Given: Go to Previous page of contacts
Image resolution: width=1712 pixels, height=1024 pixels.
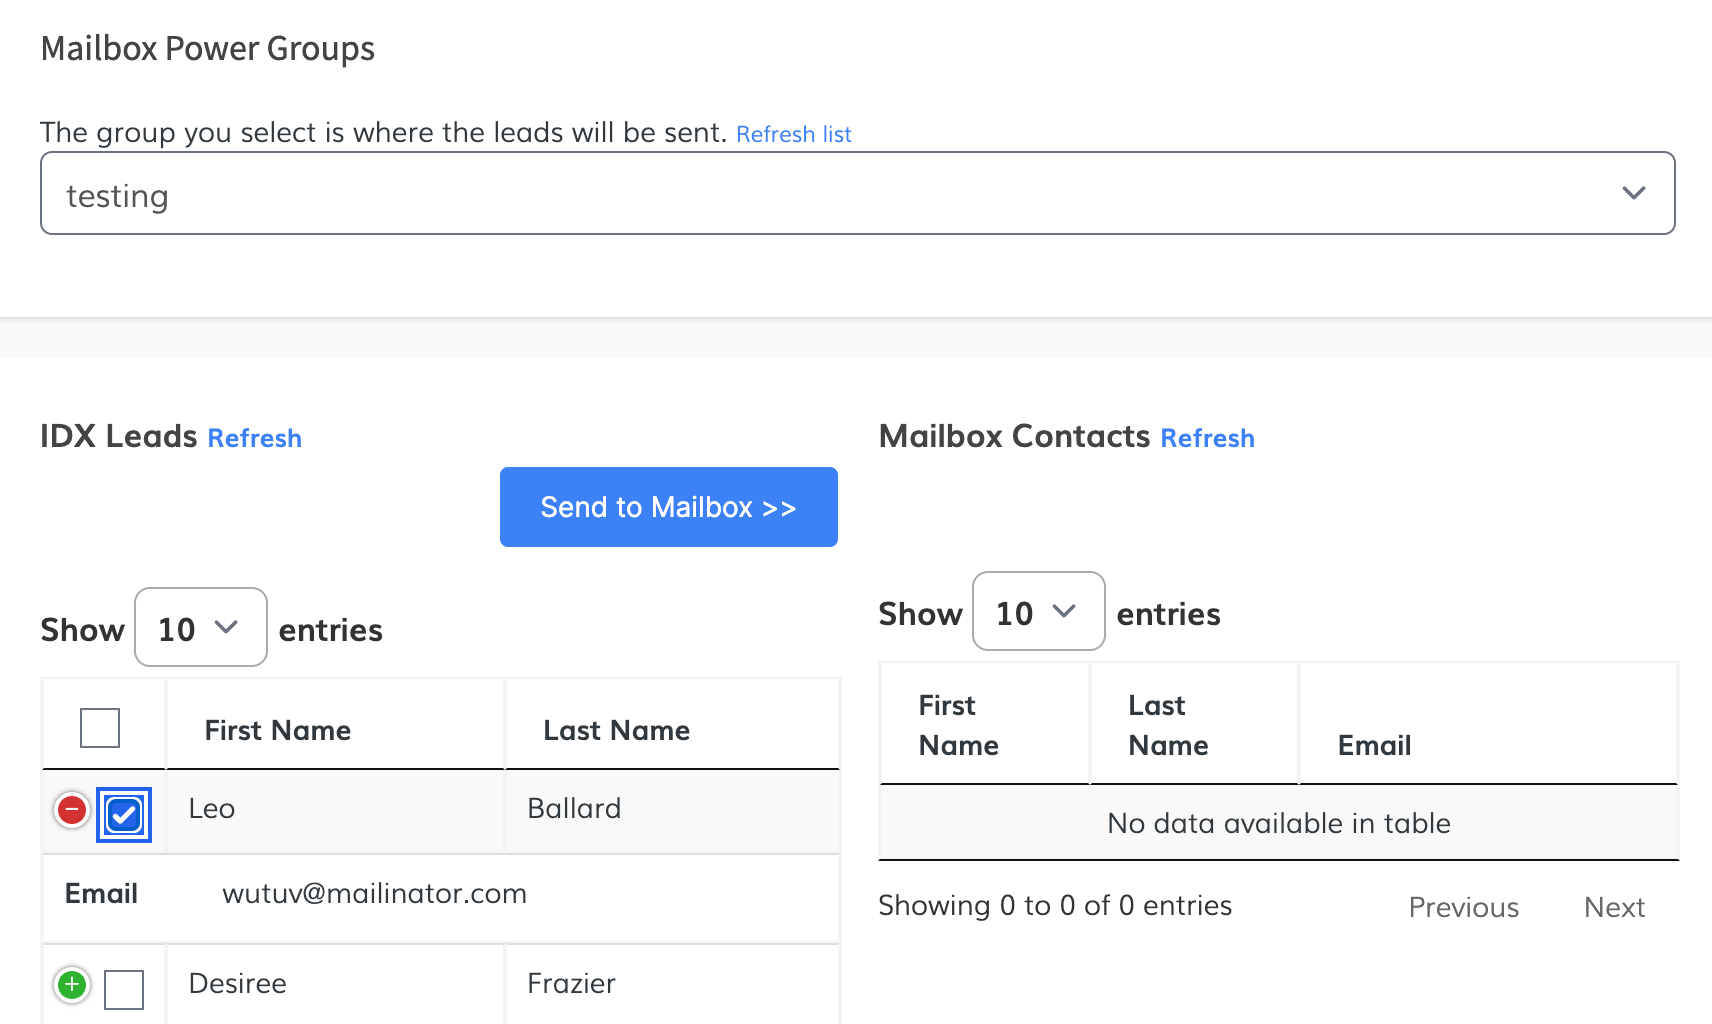Looking at the screenshot, I should pyautogui.click(x=1463, y=907).
